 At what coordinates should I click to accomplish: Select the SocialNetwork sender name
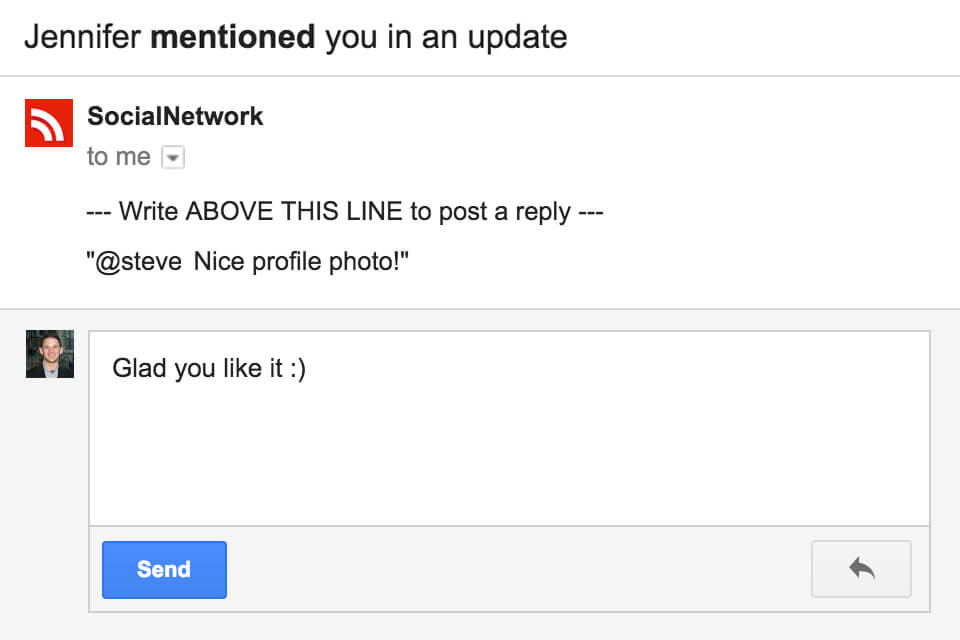(175, 116)
